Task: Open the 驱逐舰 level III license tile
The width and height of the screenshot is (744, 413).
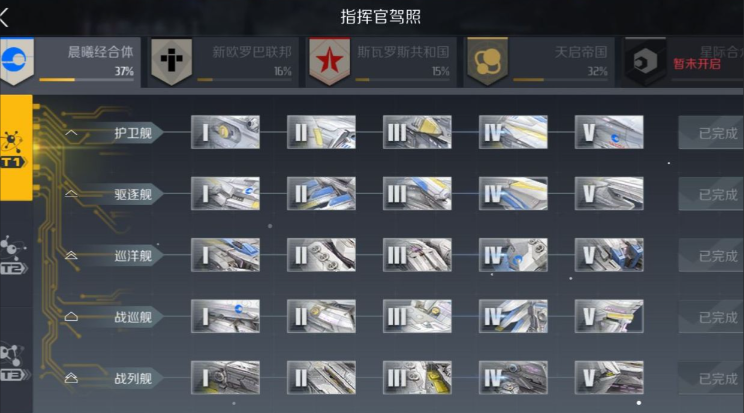Action: point(417,194)
